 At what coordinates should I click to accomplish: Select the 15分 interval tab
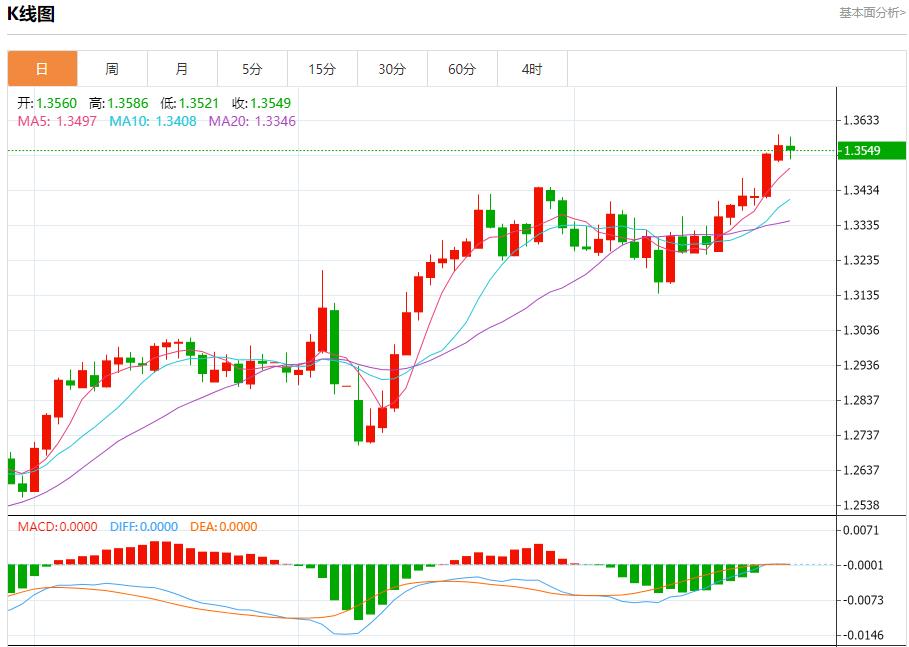[x=322, y=69]
